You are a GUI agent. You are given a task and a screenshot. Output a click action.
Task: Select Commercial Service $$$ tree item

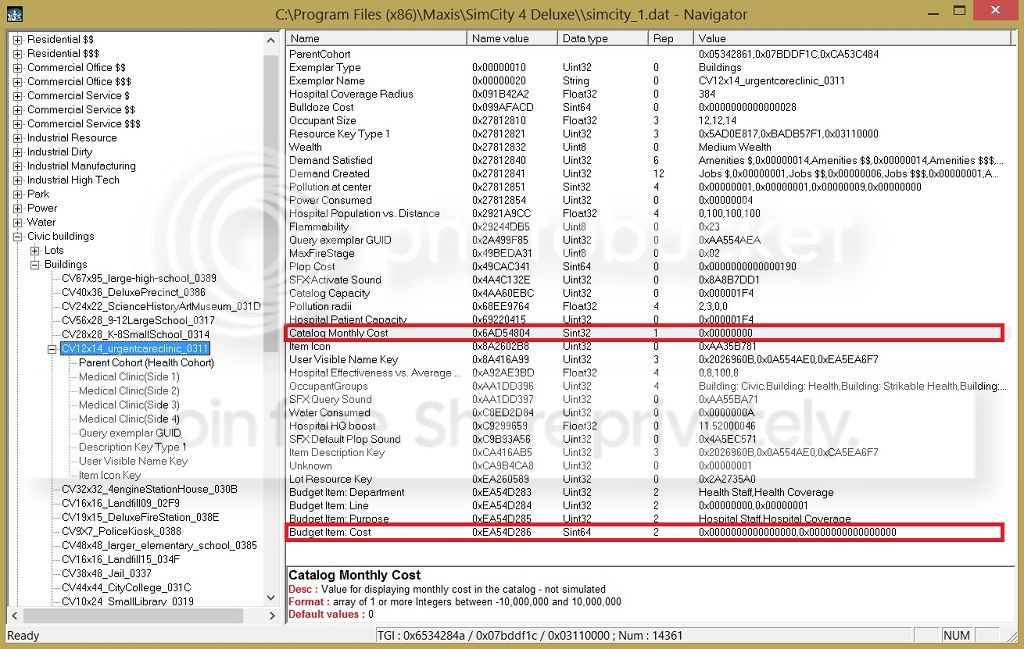pyautogui.click(x=84, y=124)
